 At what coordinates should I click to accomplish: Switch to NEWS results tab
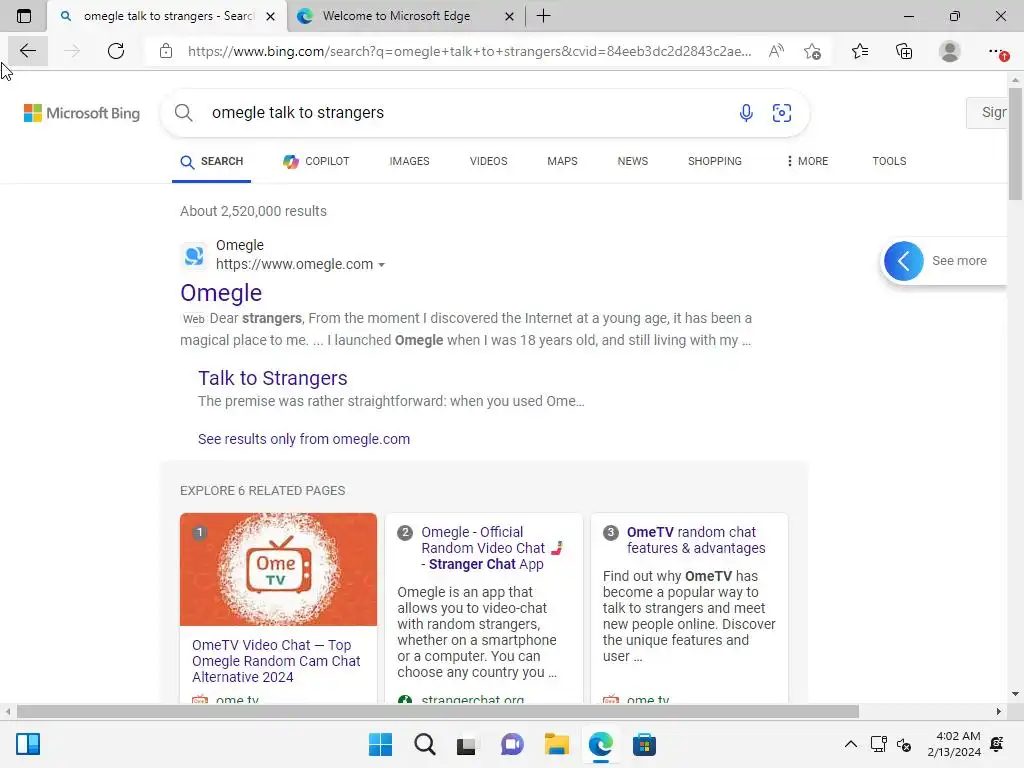(633, 161)
